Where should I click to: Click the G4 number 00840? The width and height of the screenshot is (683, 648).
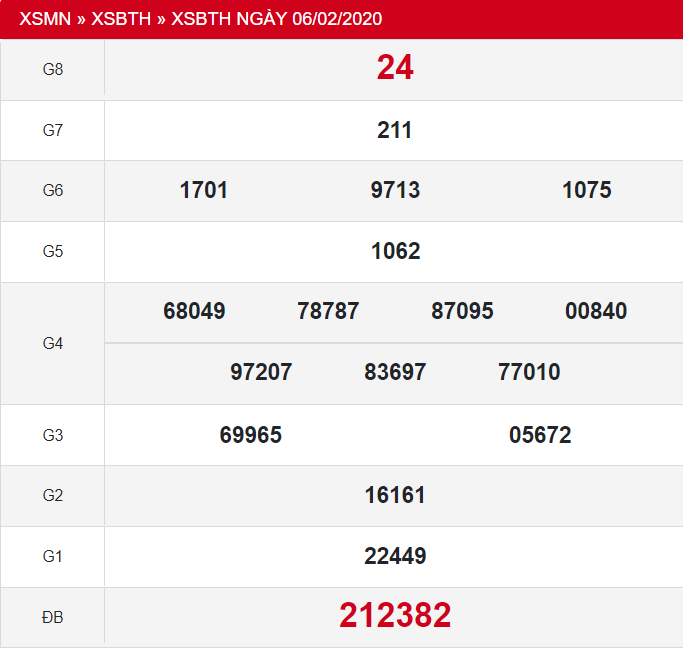click(x=596, y=311)
